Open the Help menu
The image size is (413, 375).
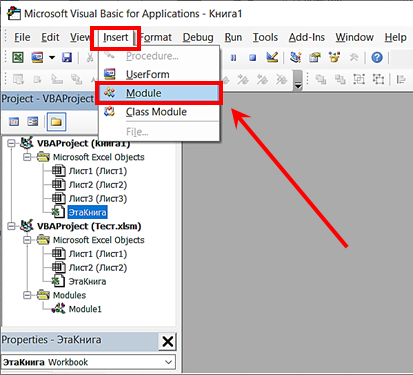tap(395, 37)
